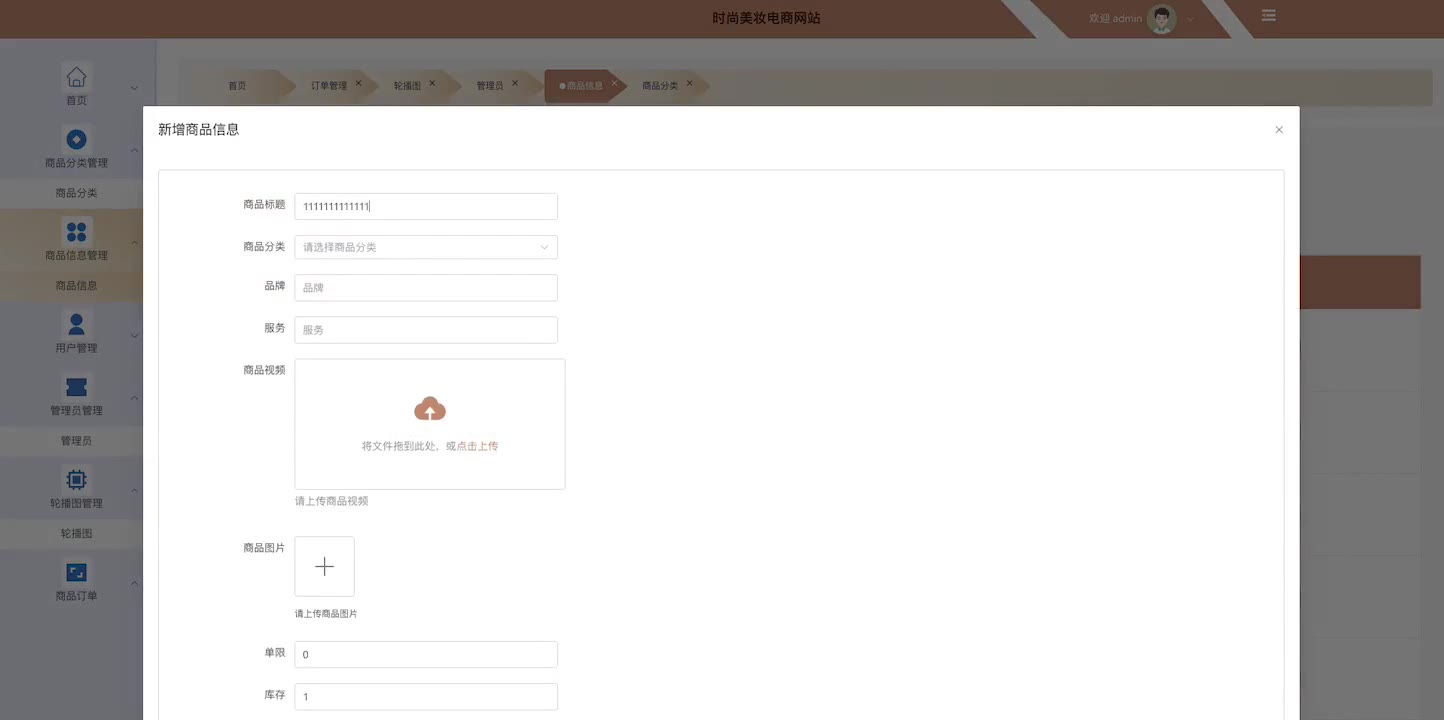Switch to the 首页 breadcrumb tab
The image size is (1444, 720).
click(237, 86)
